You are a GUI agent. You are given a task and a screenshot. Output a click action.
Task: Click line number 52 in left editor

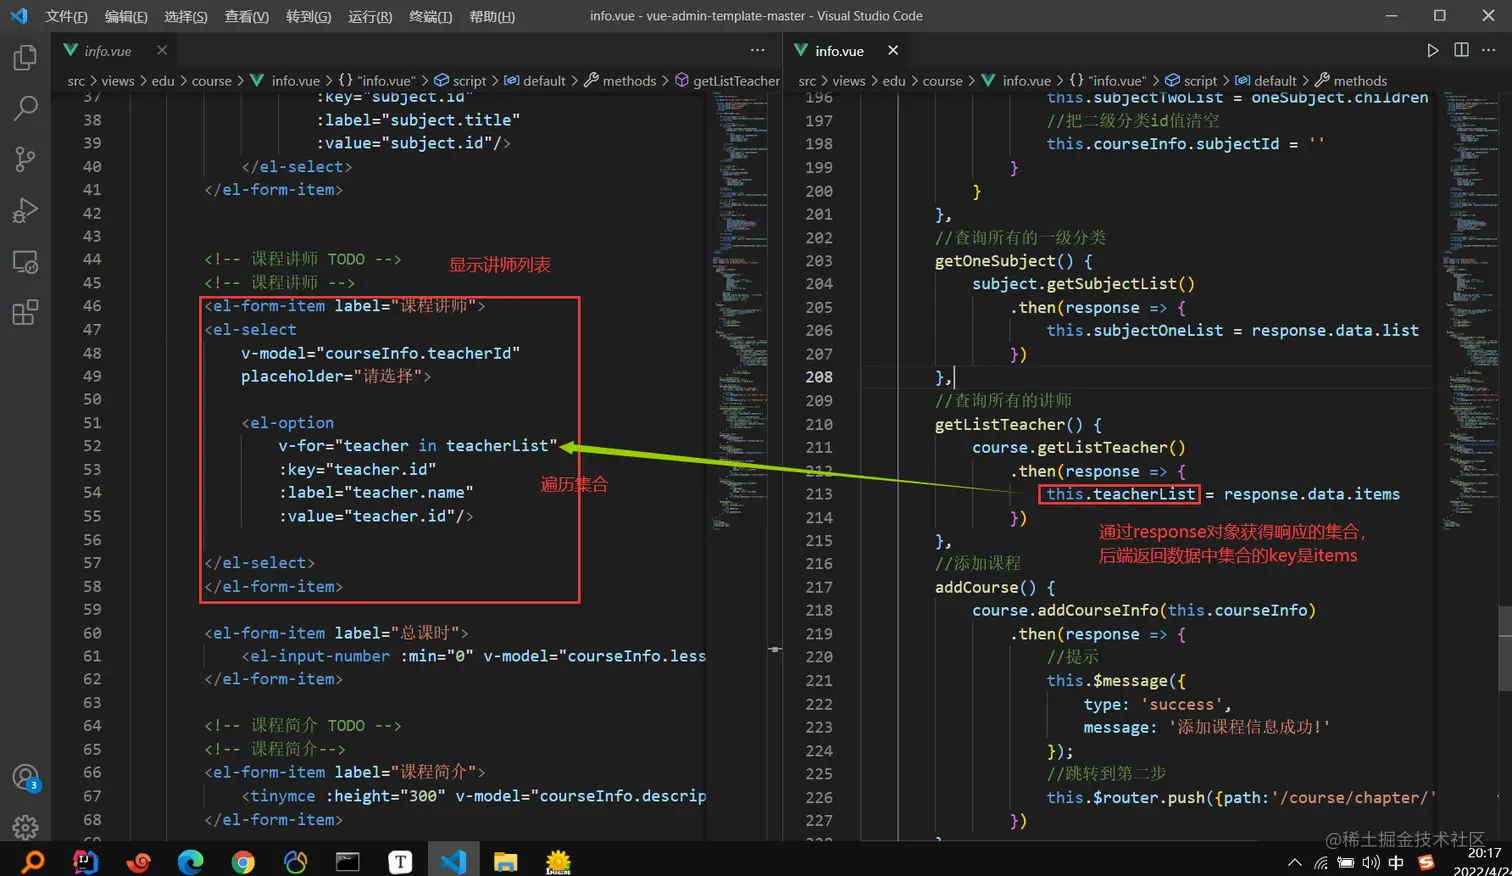coord(92,446)
